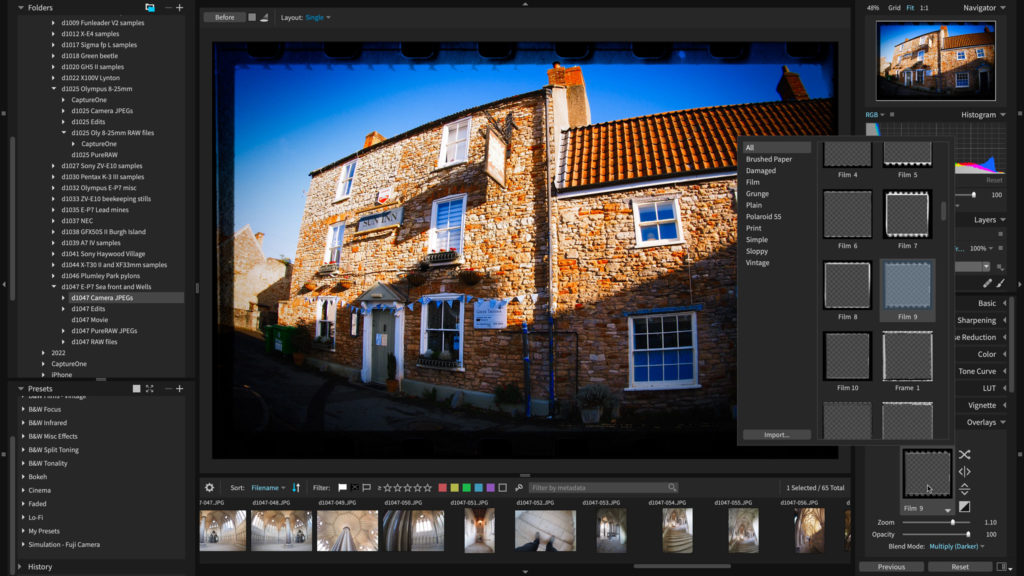The image size is (1024, 576).
Task: Toggle the no-color label filter box
Action: click(502, 487)
